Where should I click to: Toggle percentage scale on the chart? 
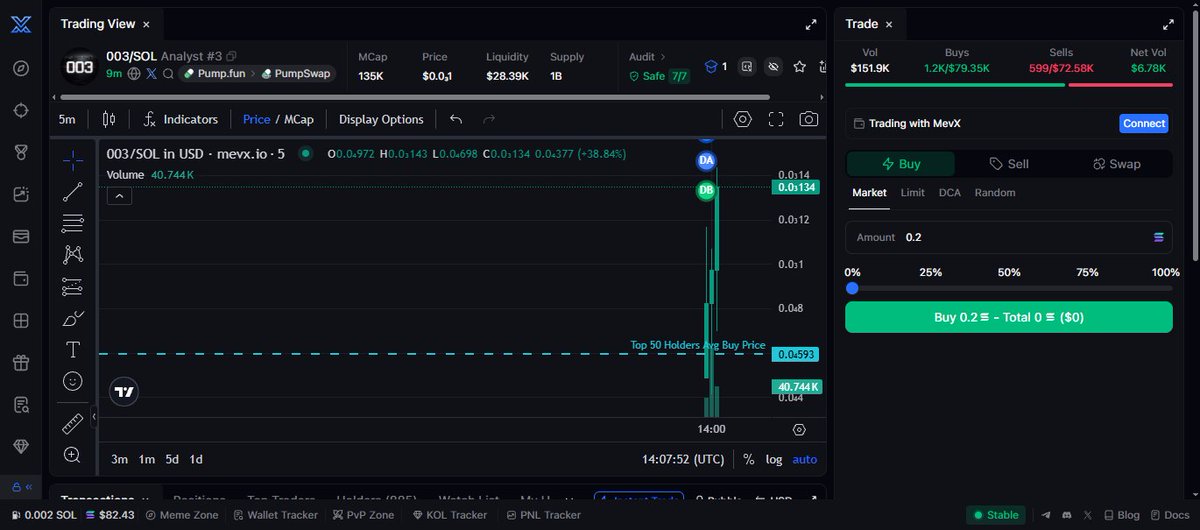[x=748, y=459]
